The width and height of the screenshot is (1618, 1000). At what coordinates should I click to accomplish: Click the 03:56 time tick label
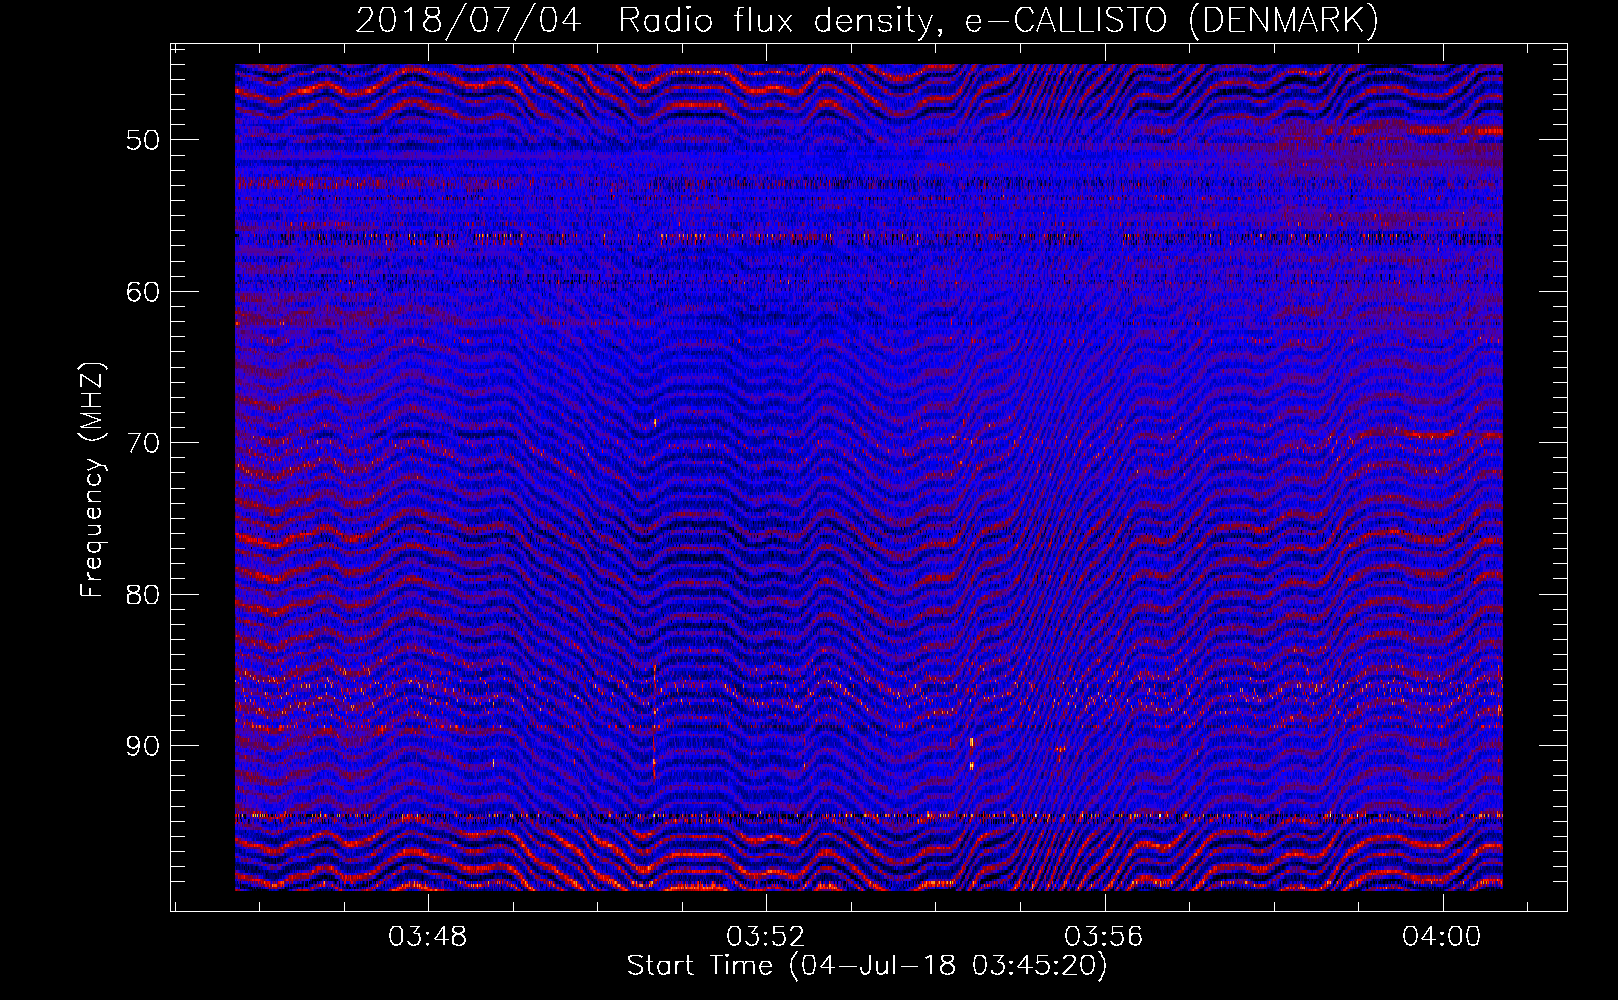tap(1104, 937)
